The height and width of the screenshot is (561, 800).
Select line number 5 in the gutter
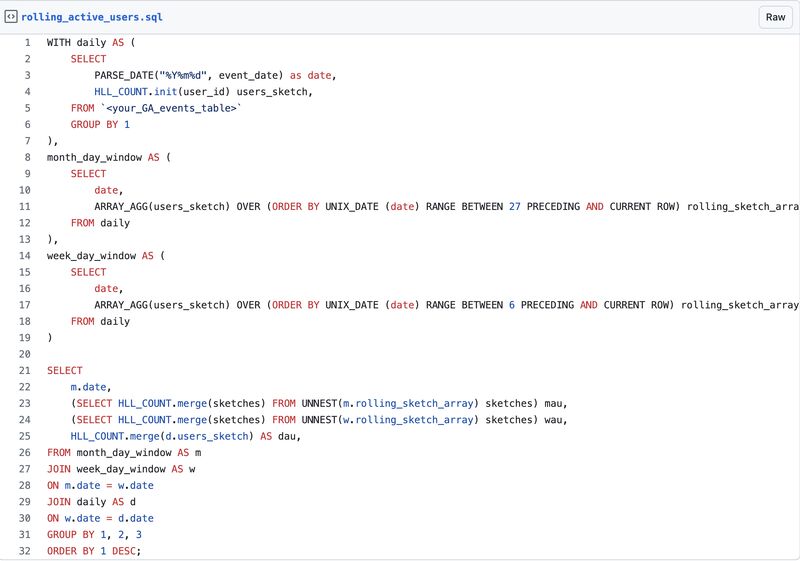[27, 108]
